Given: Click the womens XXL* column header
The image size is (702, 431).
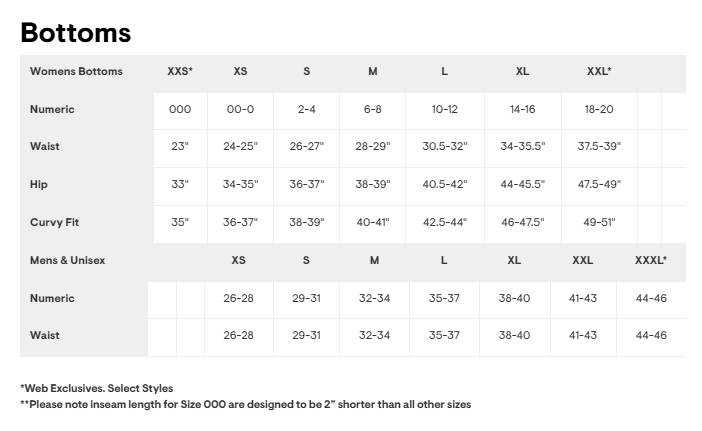Looking at the screenshot, I should click(x=599, y=72).
